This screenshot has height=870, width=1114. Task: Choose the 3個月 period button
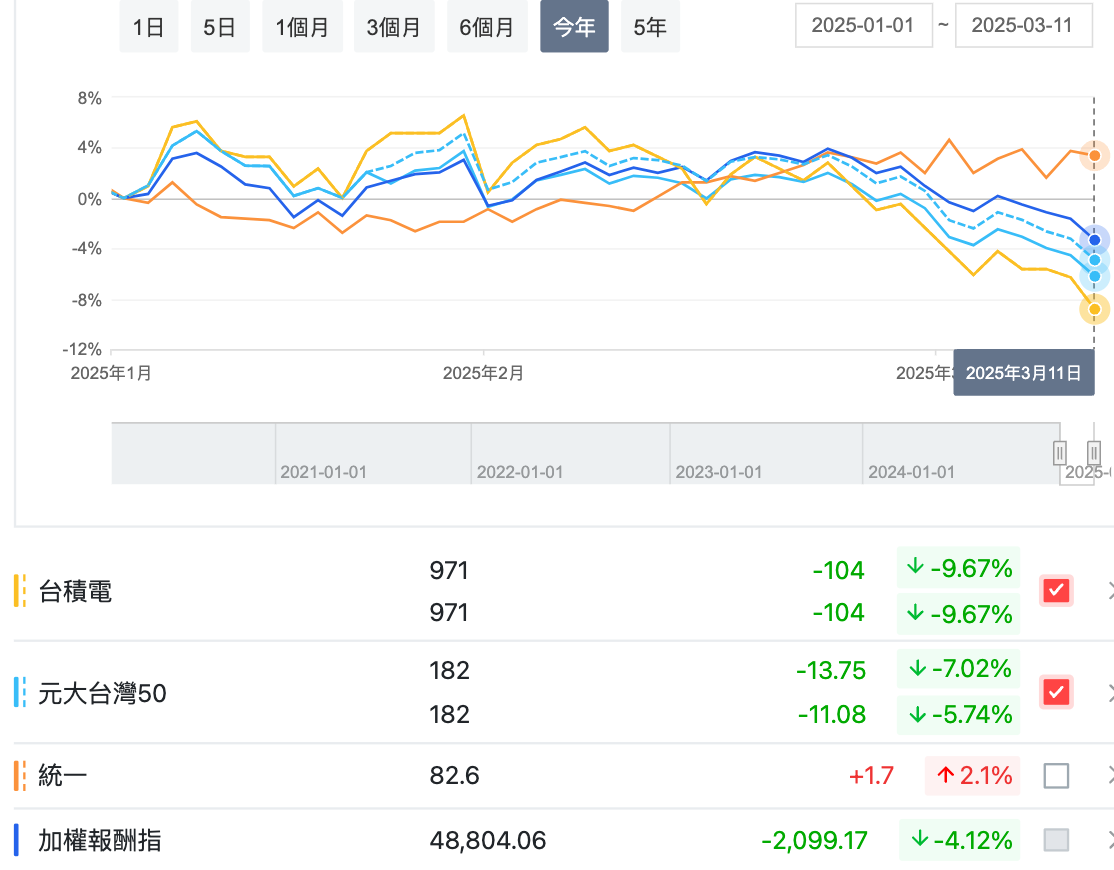pyautogui.click(x=393, y=27)
